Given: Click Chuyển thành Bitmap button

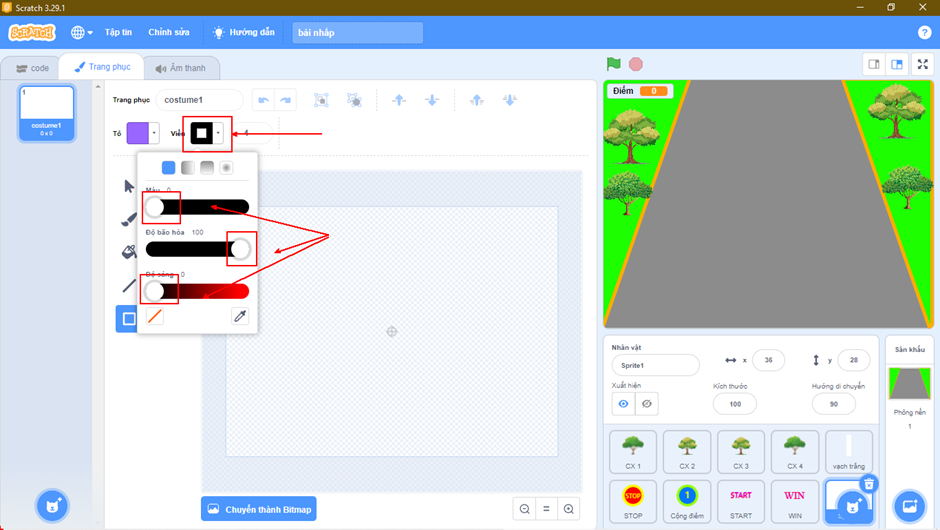Looking at the screenshot, I should click(258, 509).
